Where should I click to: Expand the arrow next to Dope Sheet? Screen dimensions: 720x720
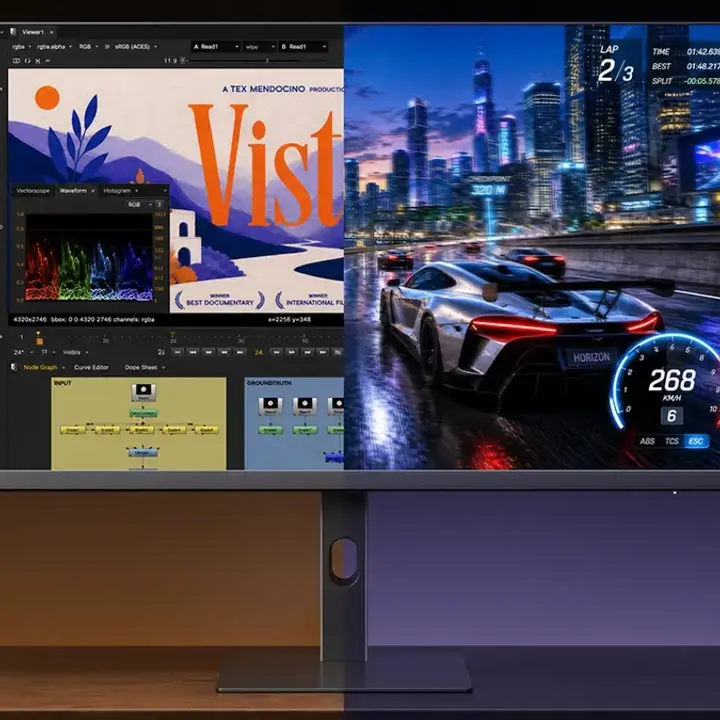pos(163,367)
